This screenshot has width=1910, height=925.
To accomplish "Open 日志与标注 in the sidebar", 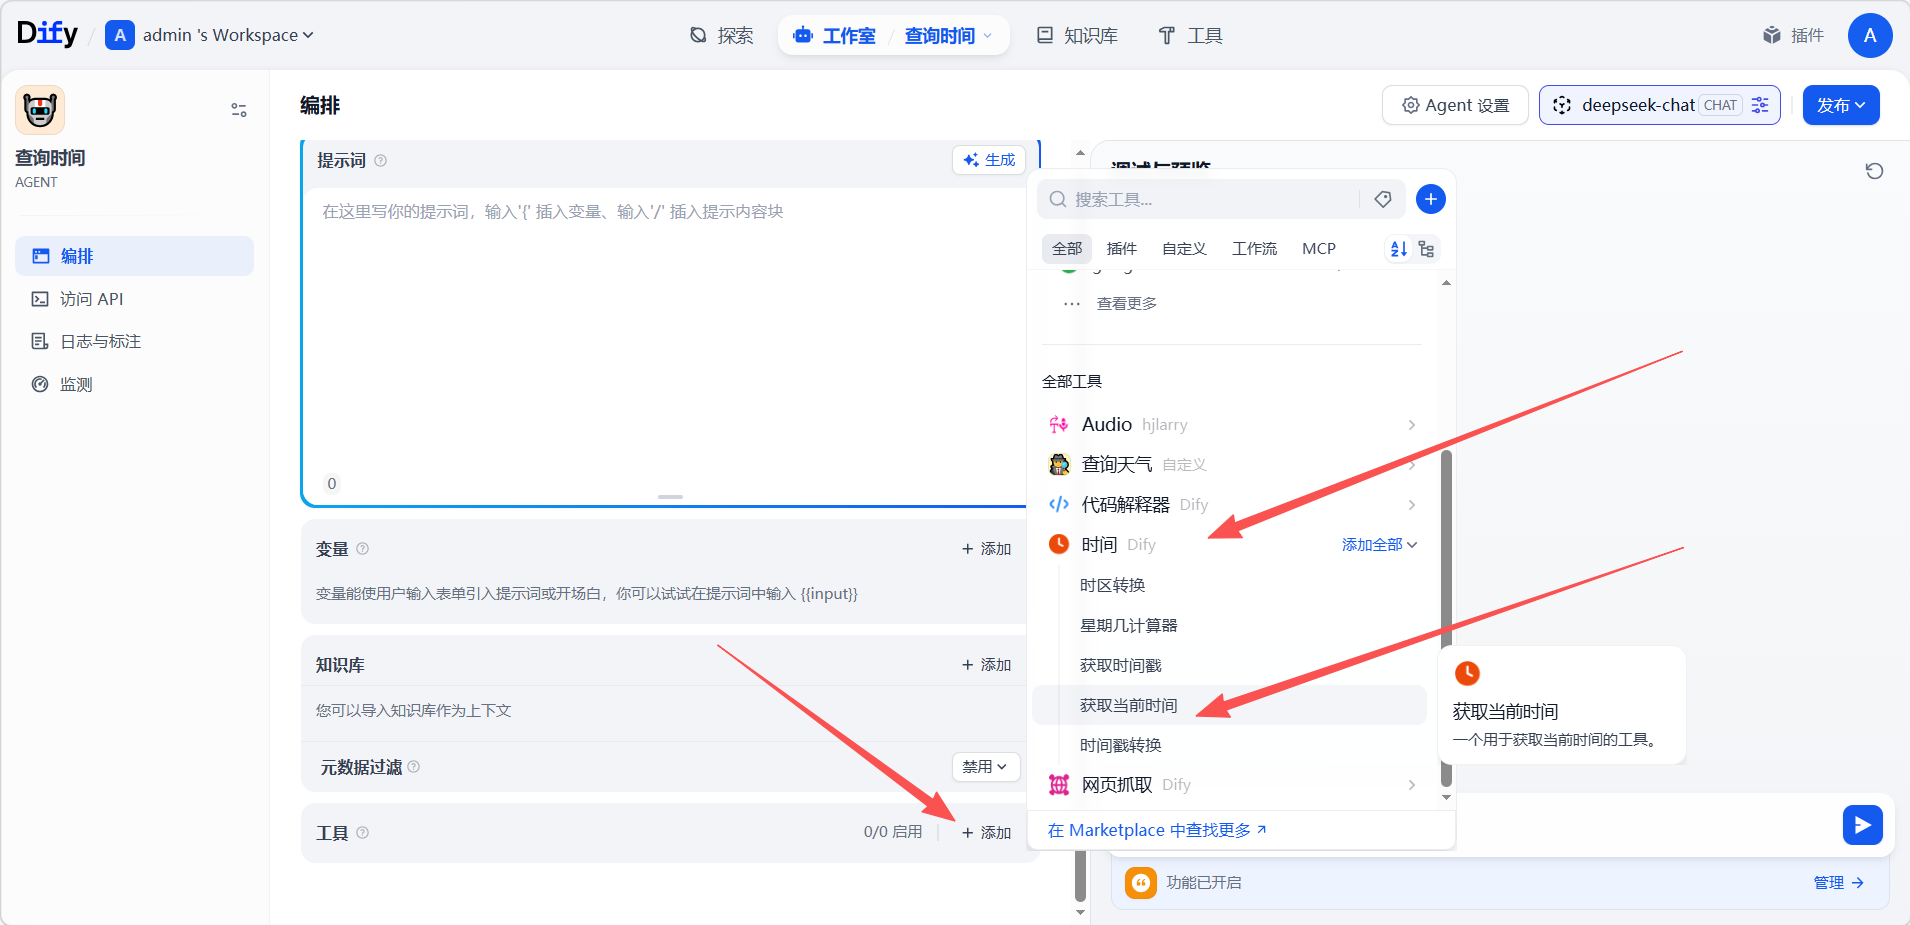I will [x=134, y=342].
